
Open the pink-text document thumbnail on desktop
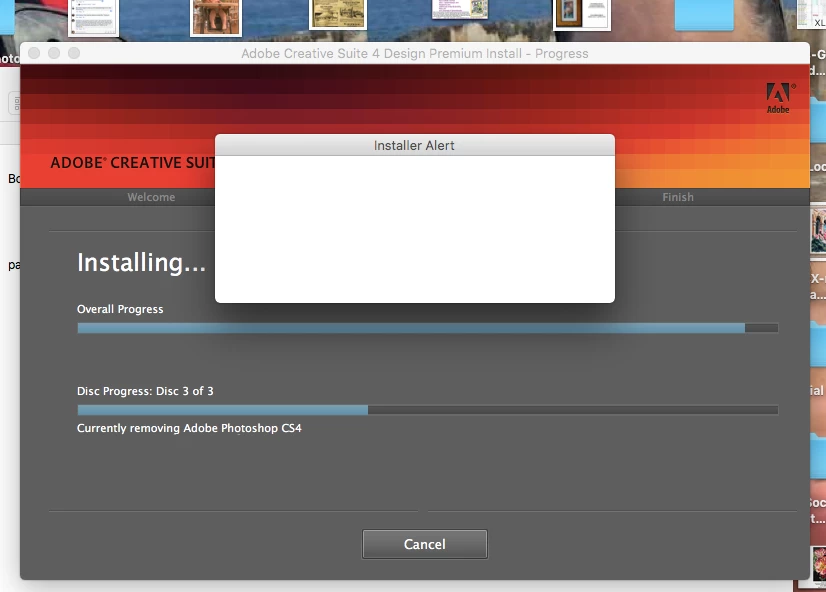460,9
